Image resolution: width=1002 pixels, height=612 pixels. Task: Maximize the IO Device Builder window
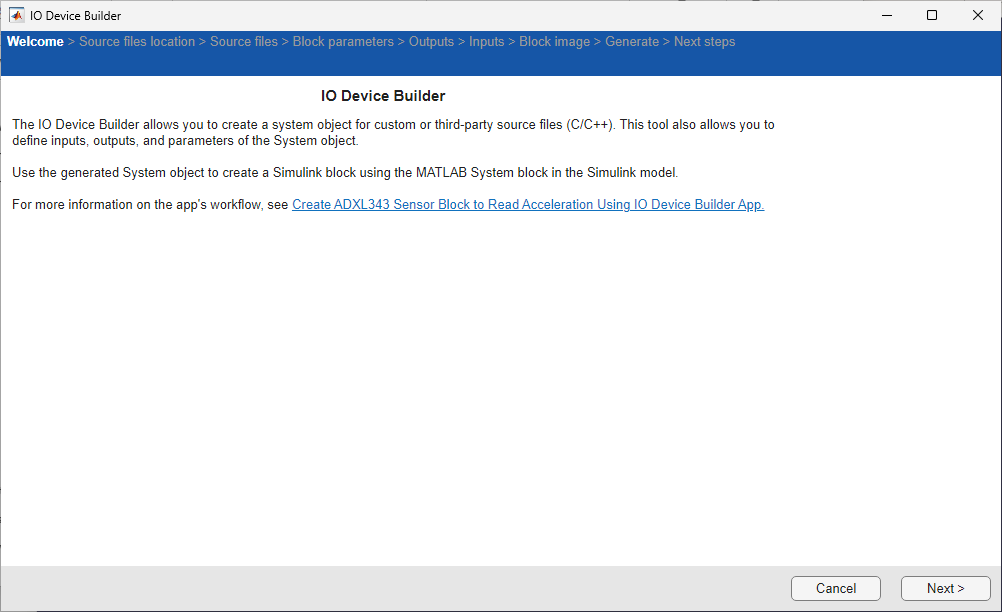point(932,15)
